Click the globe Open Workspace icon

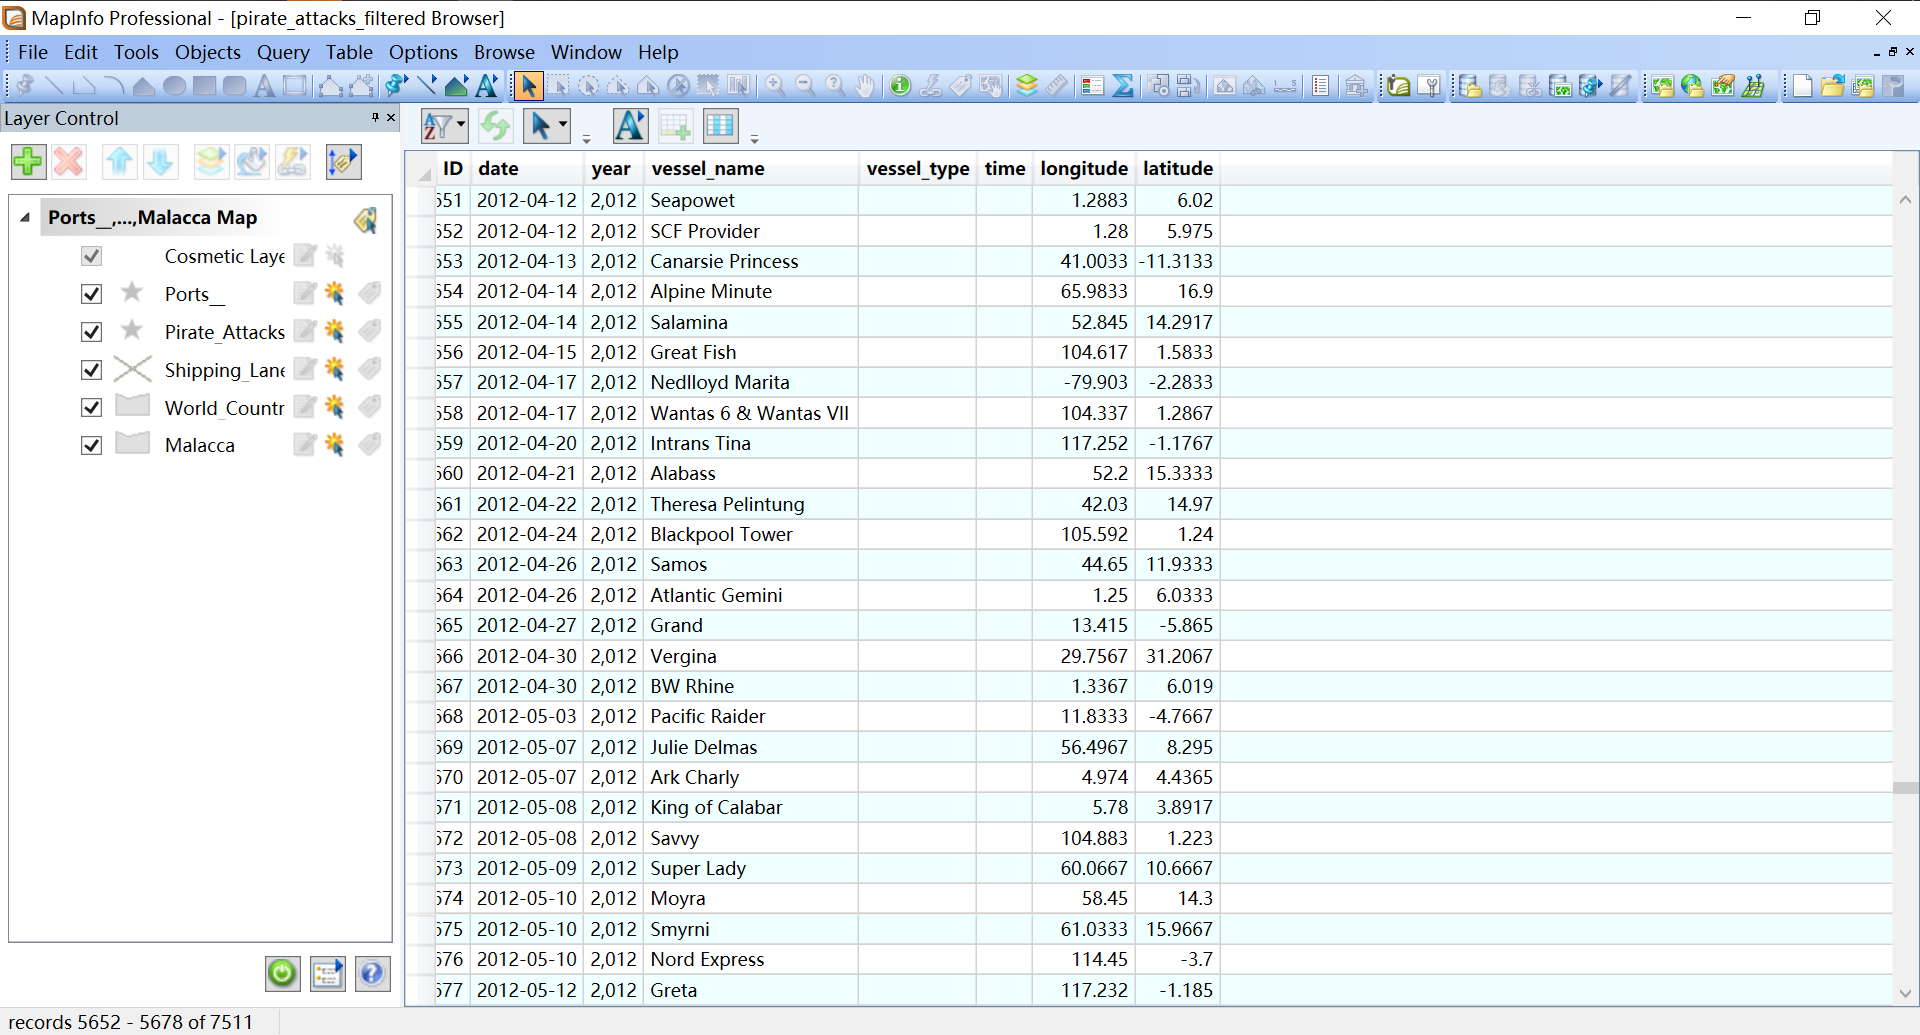[1692, 86]
